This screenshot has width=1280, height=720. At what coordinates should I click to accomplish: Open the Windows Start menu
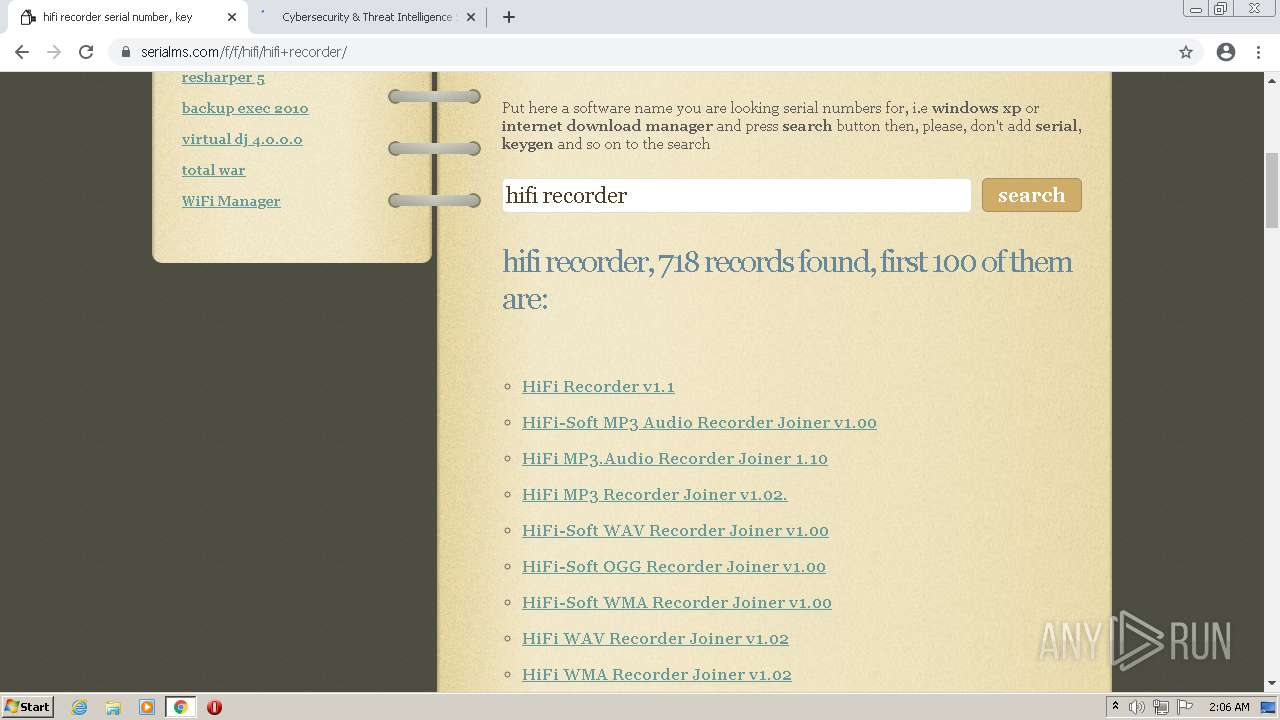(x=28, y=707)
